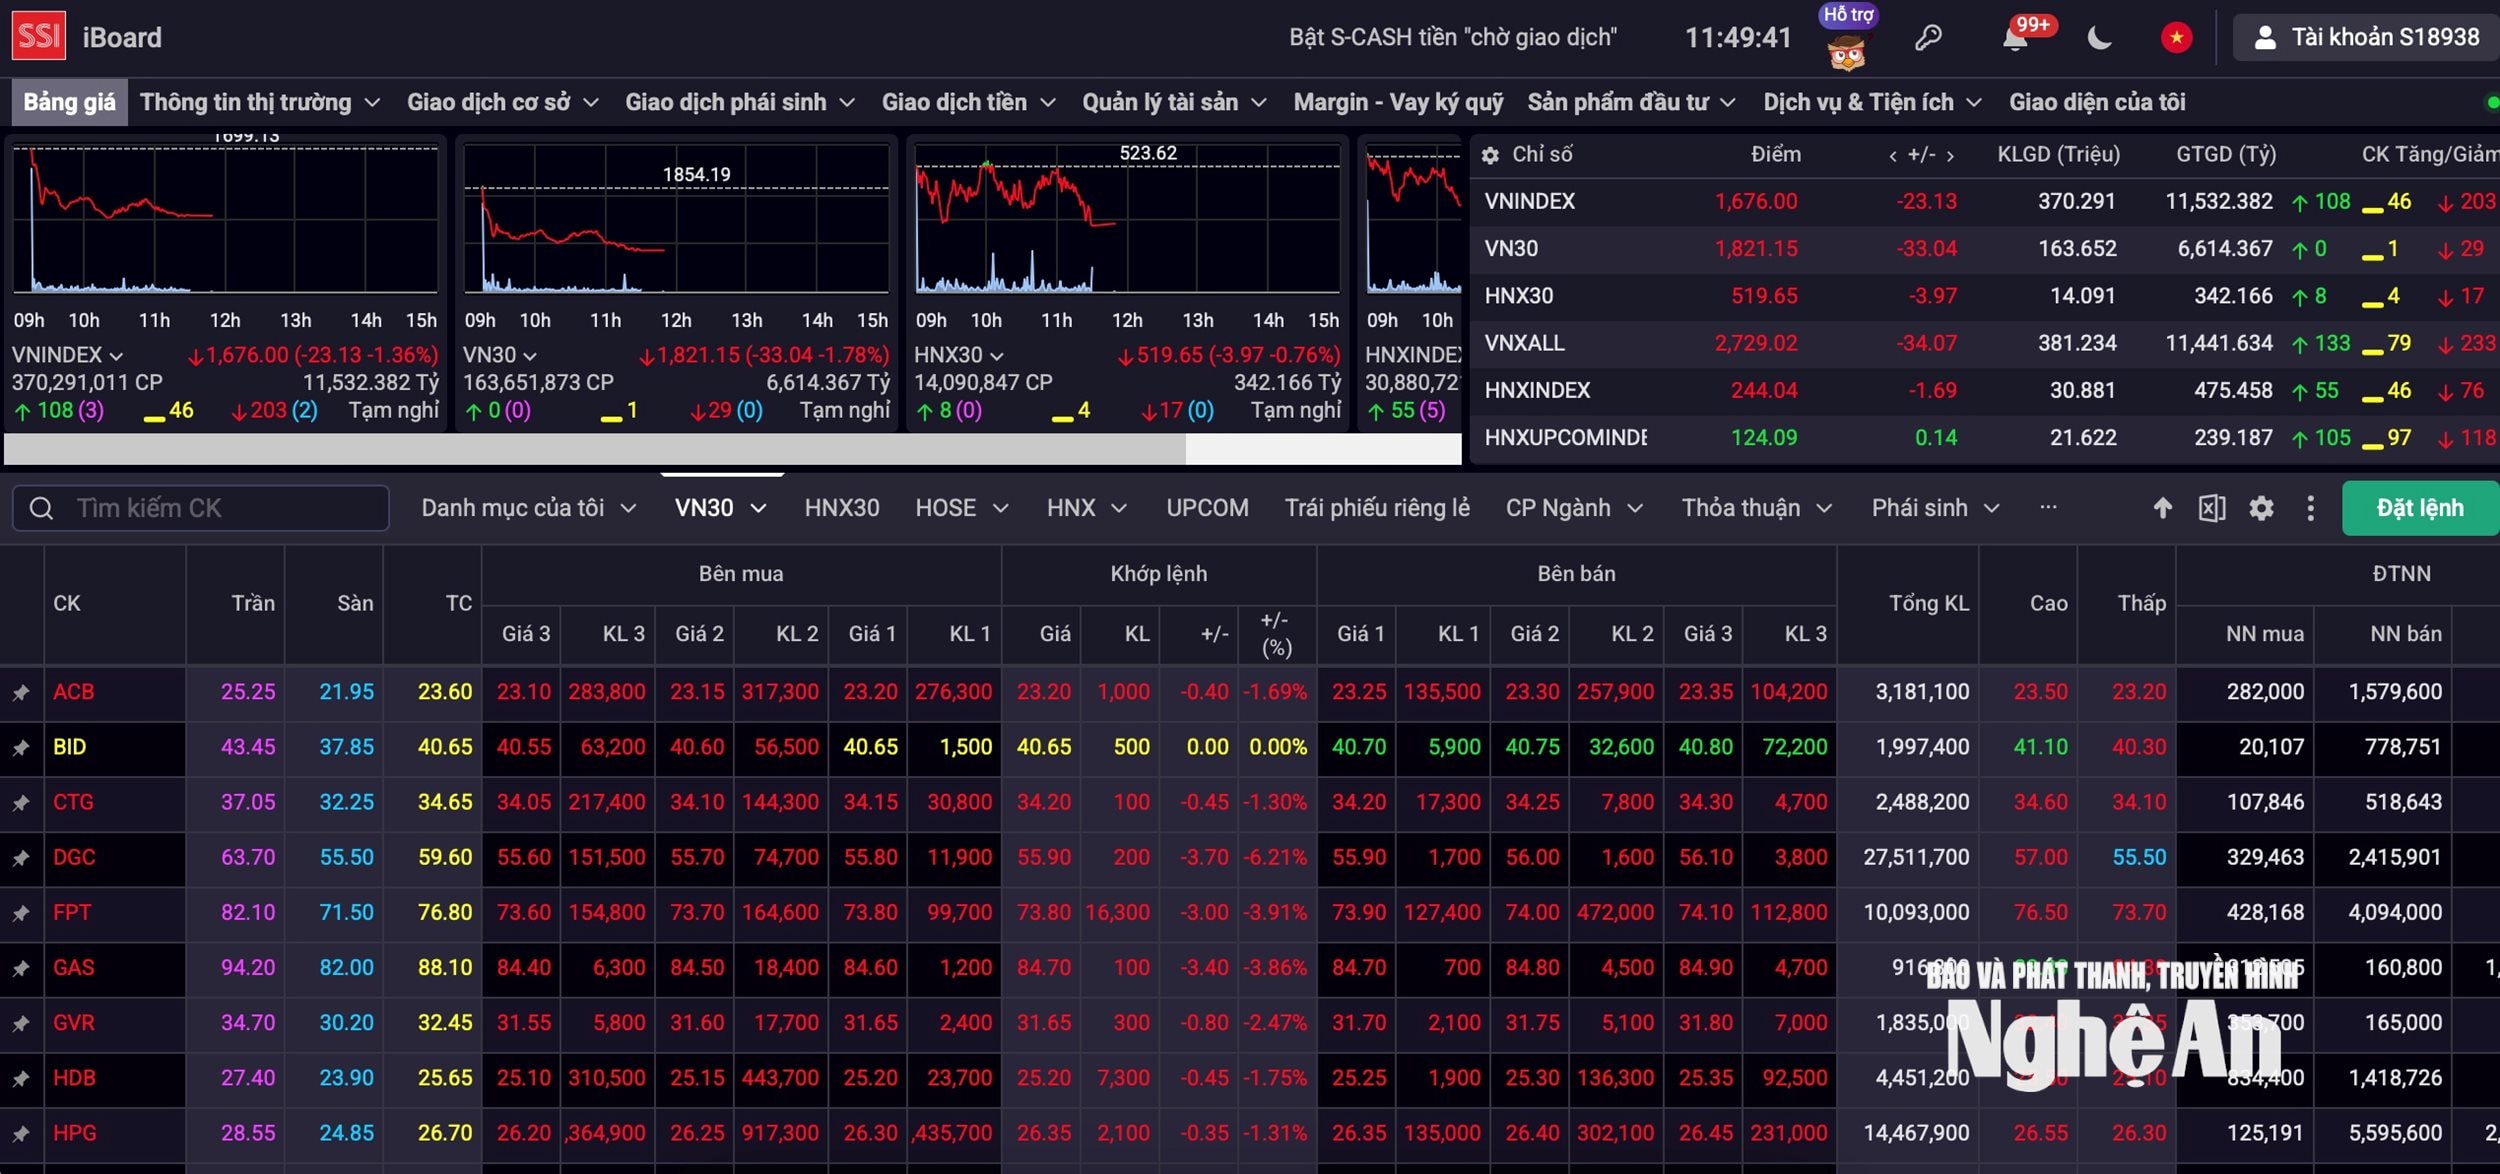Pin the FPT row
Viewport: 2500px width, 1174px height.
[x=21, y=912]
